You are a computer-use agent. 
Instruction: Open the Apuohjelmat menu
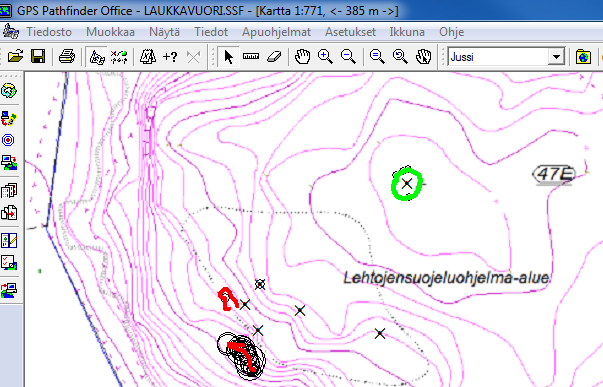[x=276, y=32]
